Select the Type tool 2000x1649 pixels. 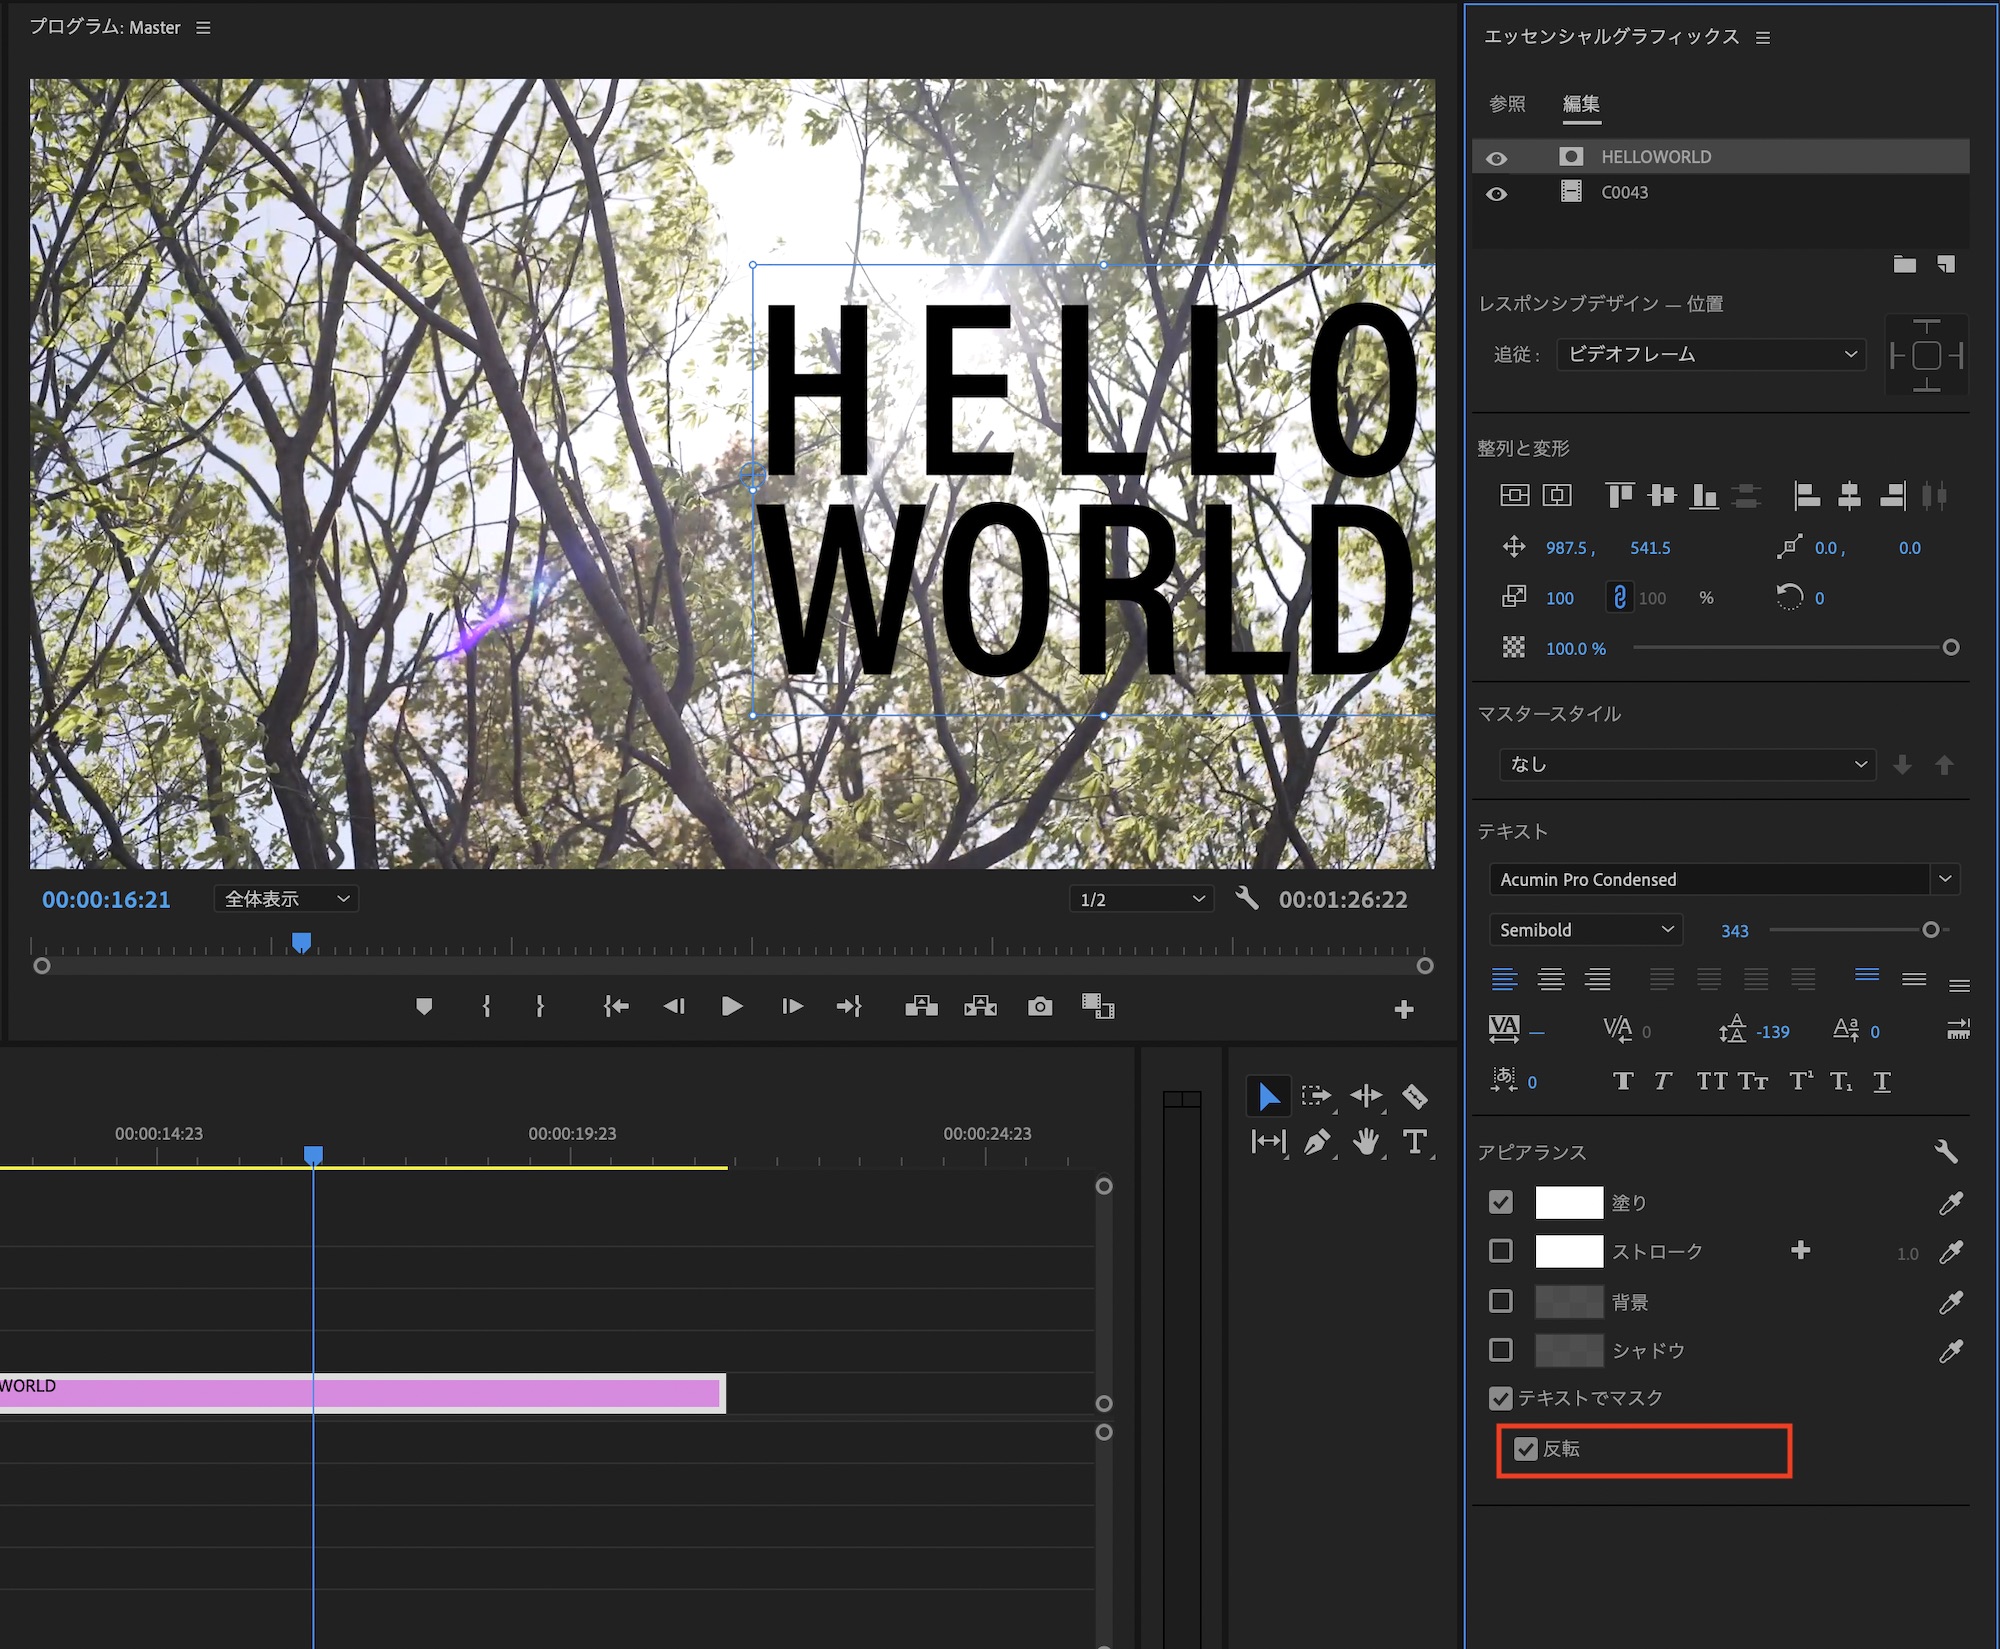tap(1414, 1142)
